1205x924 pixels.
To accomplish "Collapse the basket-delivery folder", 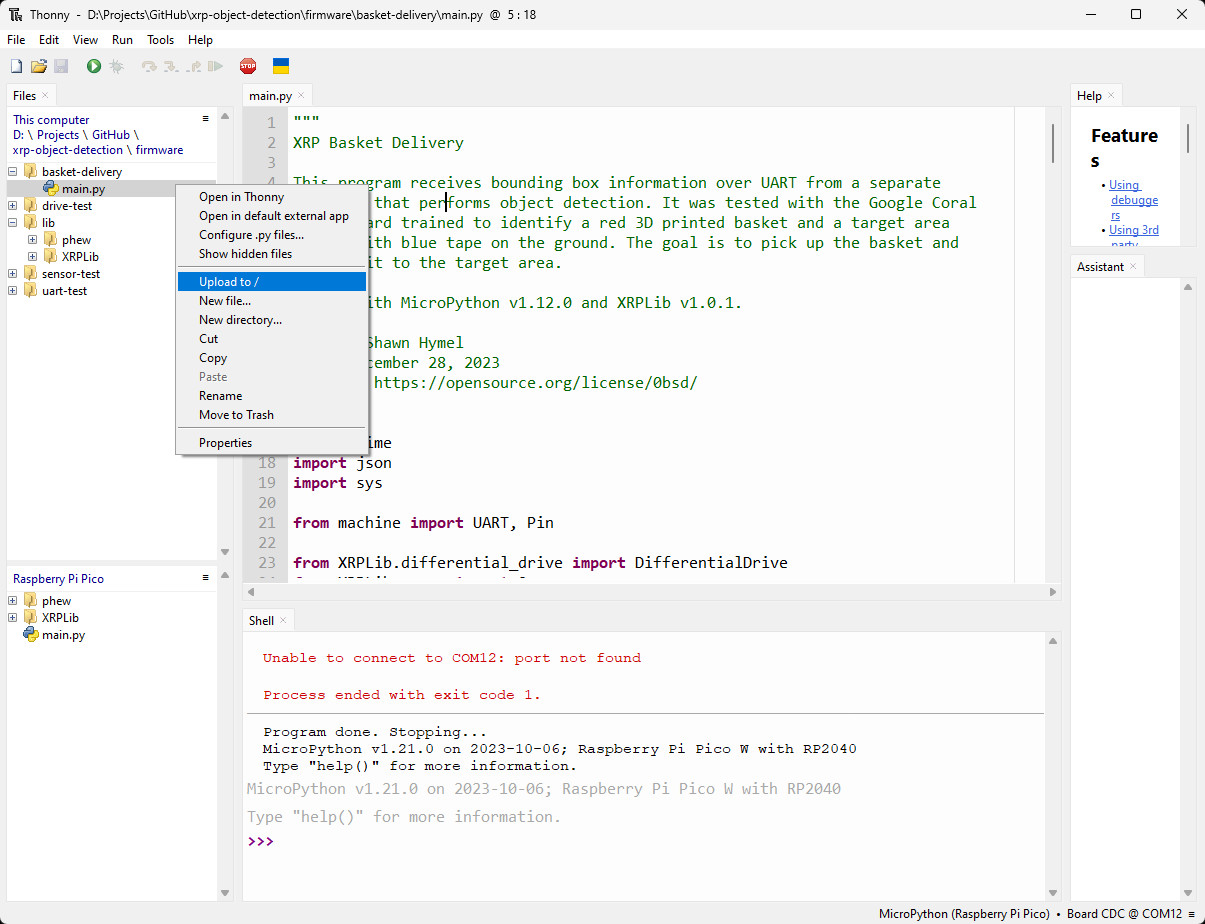I will pyautogui.click(x=13, y=172).
